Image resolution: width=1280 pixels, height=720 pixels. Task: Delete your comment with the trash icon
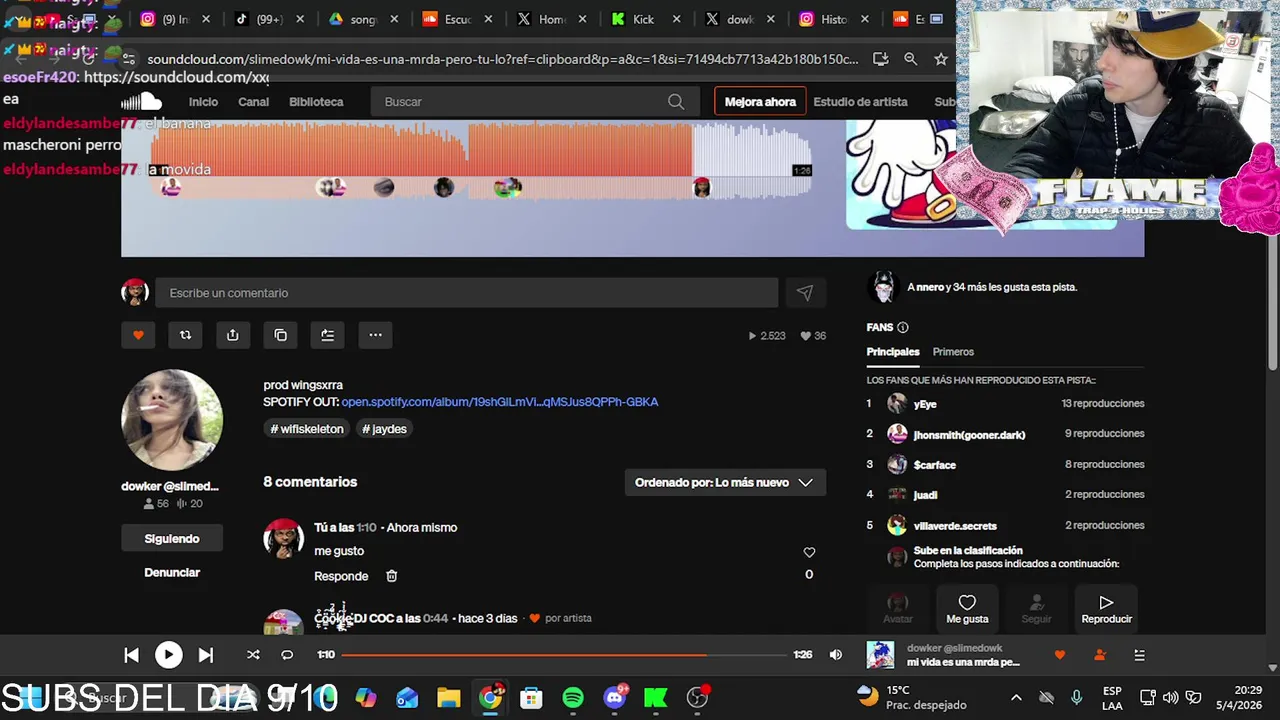click(x=391, y=576)
